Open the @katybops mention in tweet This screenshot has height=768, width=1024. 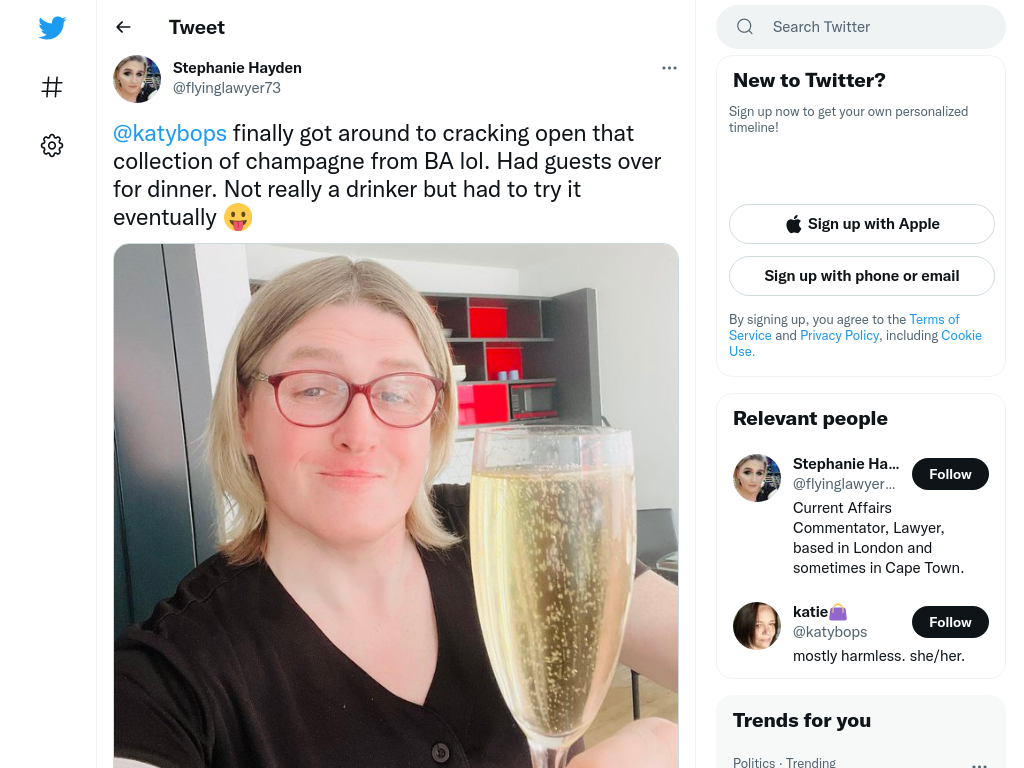coord(170,133)
